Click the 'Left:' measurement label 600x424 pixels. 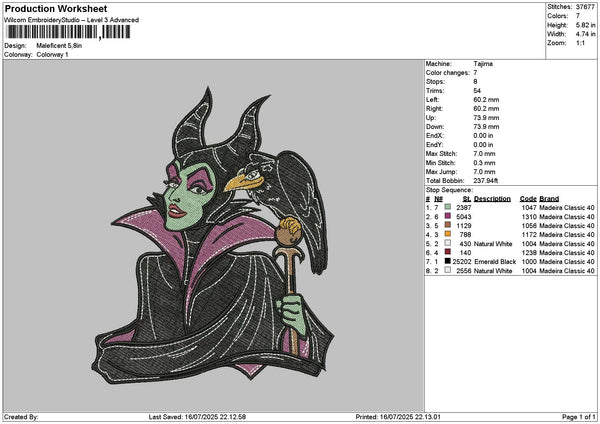432,99
